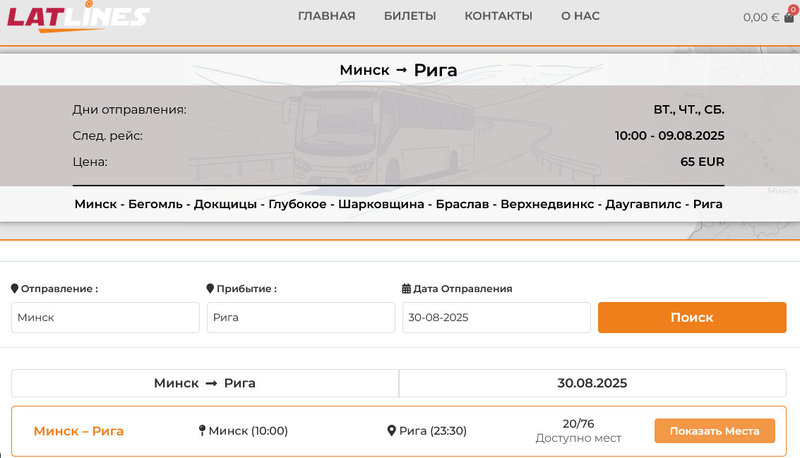
Task: Open the КОНТАКТЫ page
Action: click(498, 16)
